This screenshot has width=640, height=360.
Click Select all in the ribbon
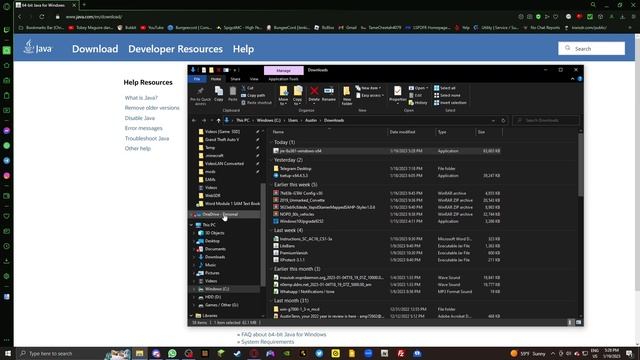click(x=445, y=88)
